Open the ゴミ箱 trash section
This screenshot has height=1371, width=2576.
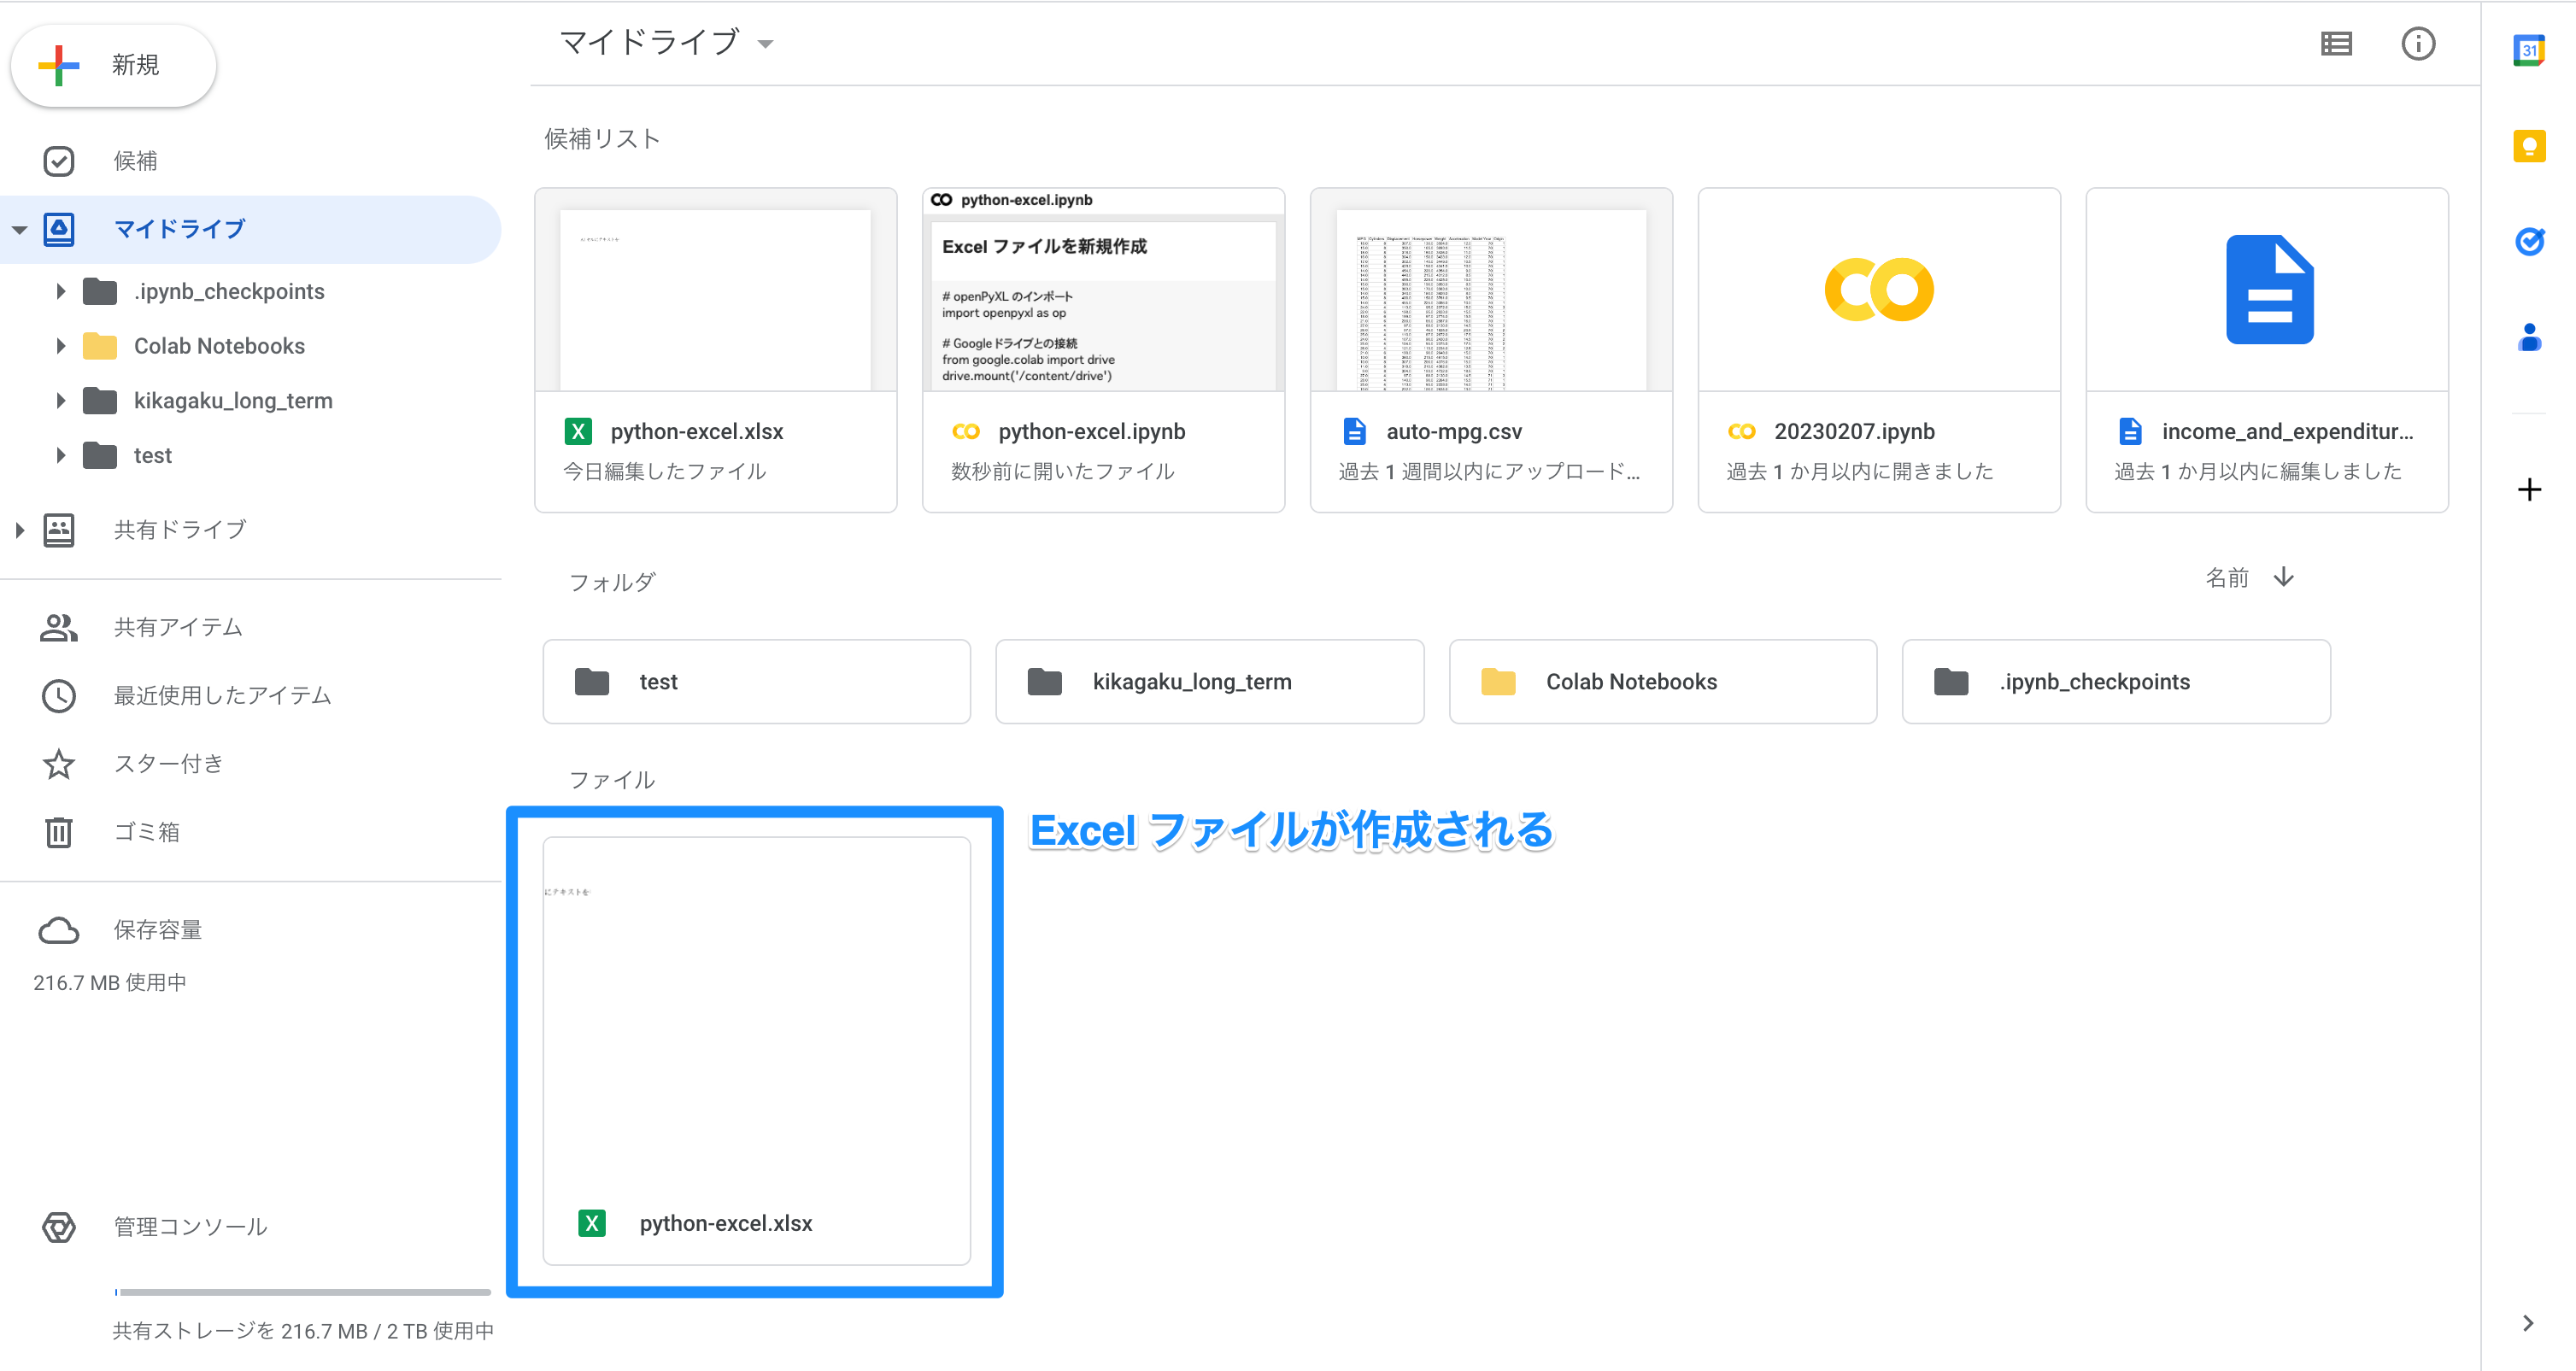click(x=146, y=831)
